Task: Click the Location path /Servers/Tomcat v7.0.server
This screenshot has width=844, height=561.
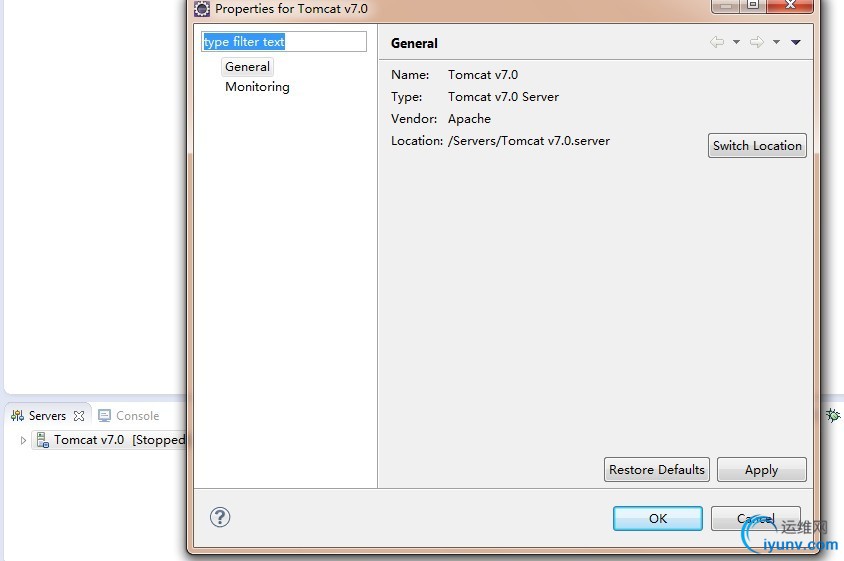Action: click(x=529, y=141)
